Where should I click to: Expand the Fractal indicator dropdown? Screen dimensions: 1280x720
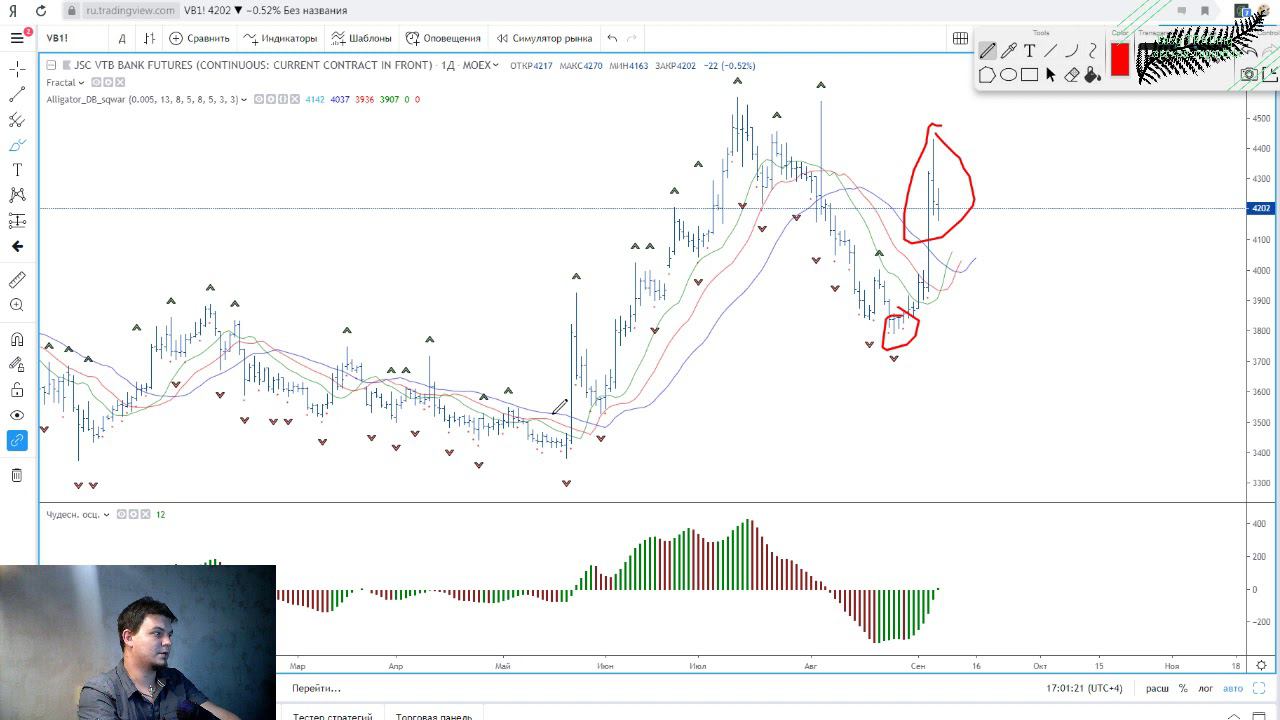[x=81, y=82]
